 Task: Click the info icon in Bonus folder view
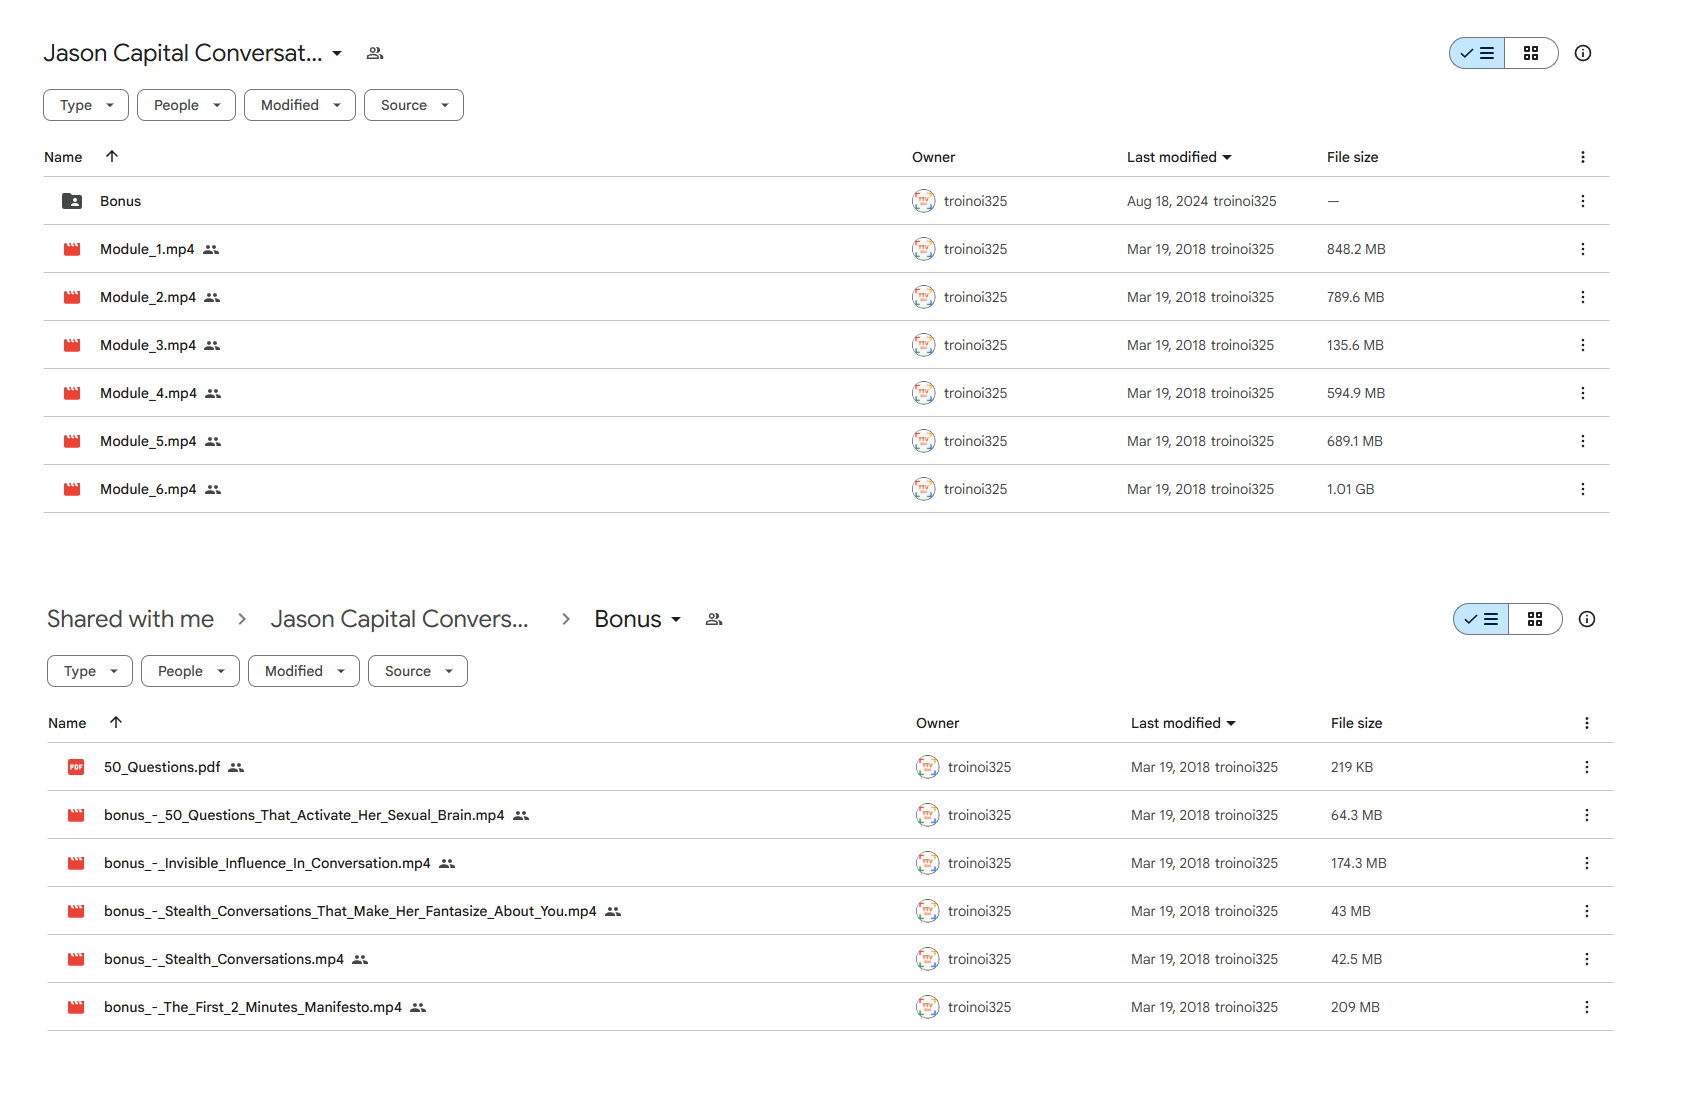click(1586, 619)
